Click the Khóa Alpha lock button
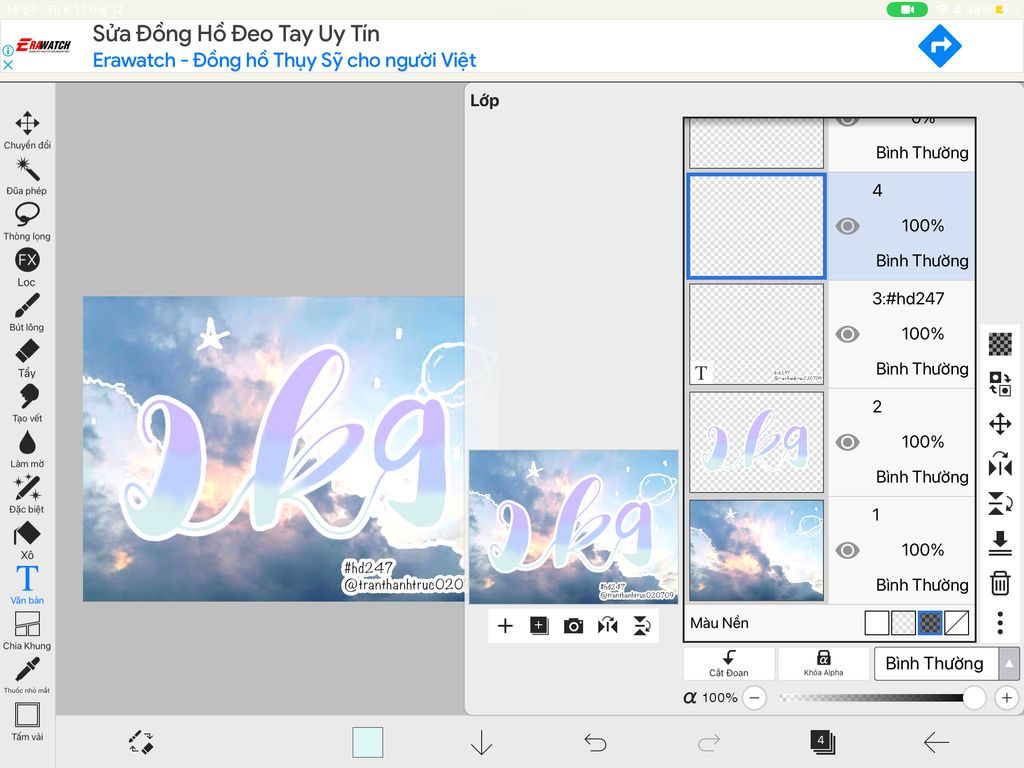This screenshot has height=768, width=1024. (824, 664)
